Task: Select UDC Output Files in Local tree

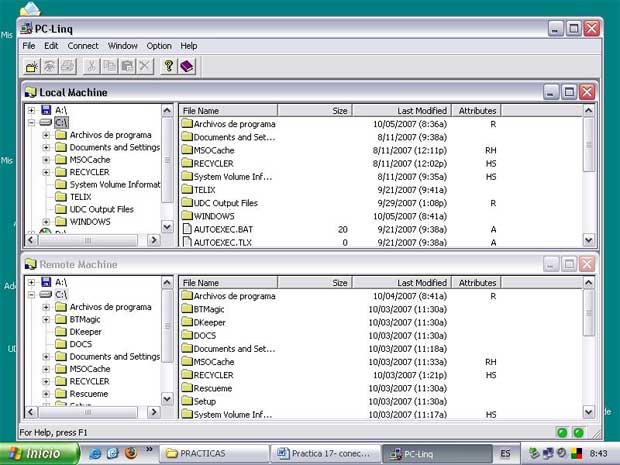Action: [102, 209]
